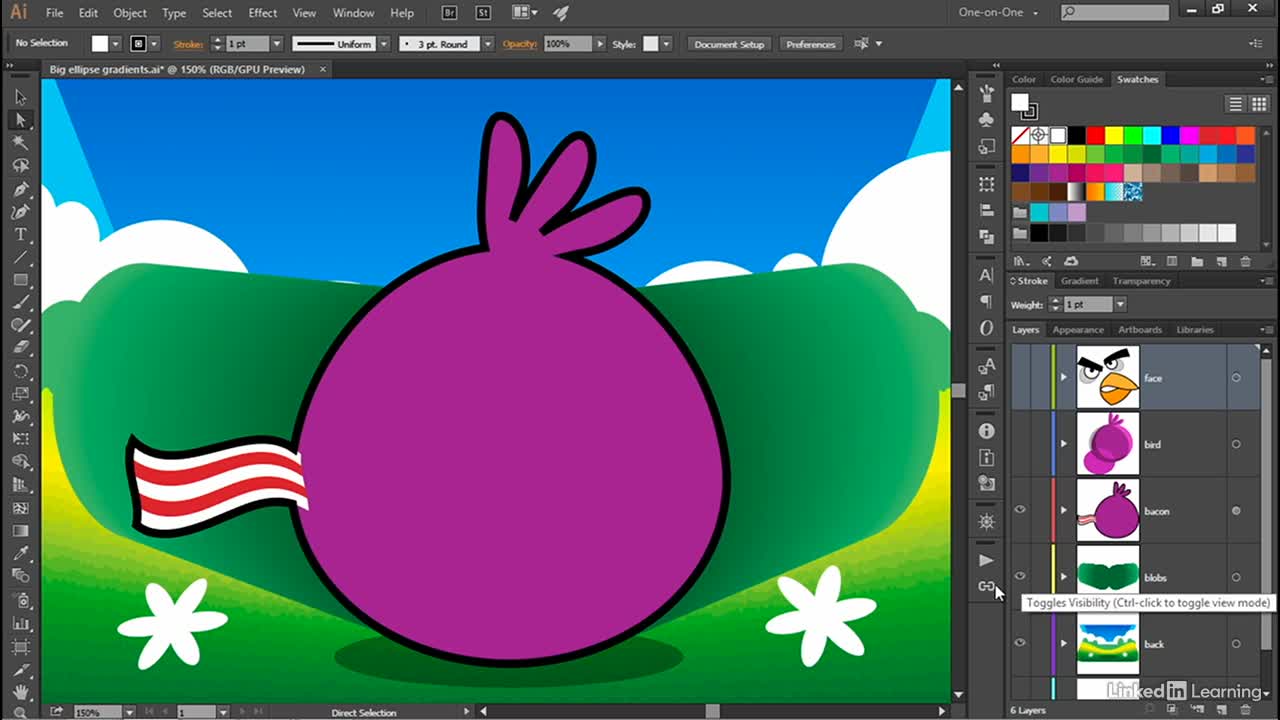
Task: Switch swatches to list view
Action: pos(1236,104)
